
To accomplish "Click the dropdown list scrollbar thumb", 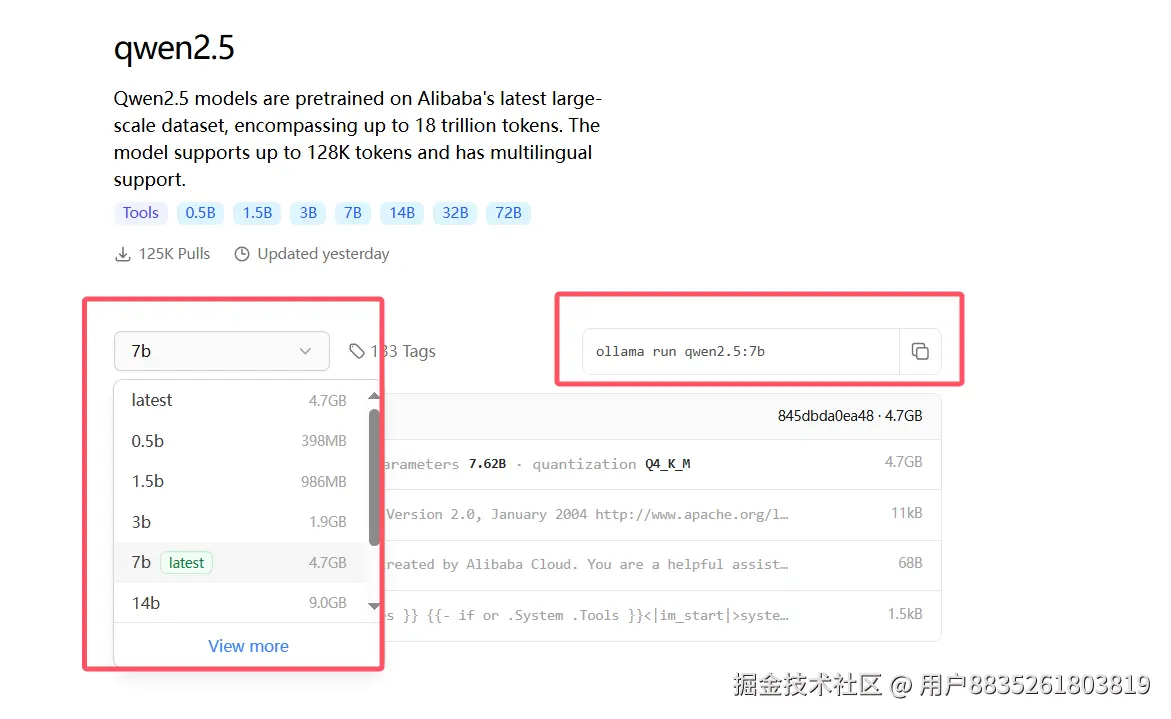I will [x=374, y=477].
